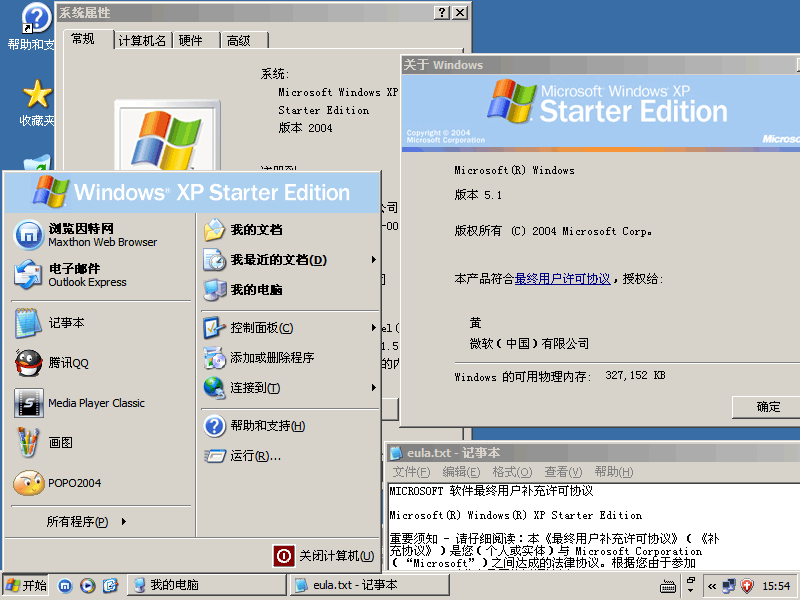
Task: Launch POPO2004 from Start menu
Action: click(102, 483)
